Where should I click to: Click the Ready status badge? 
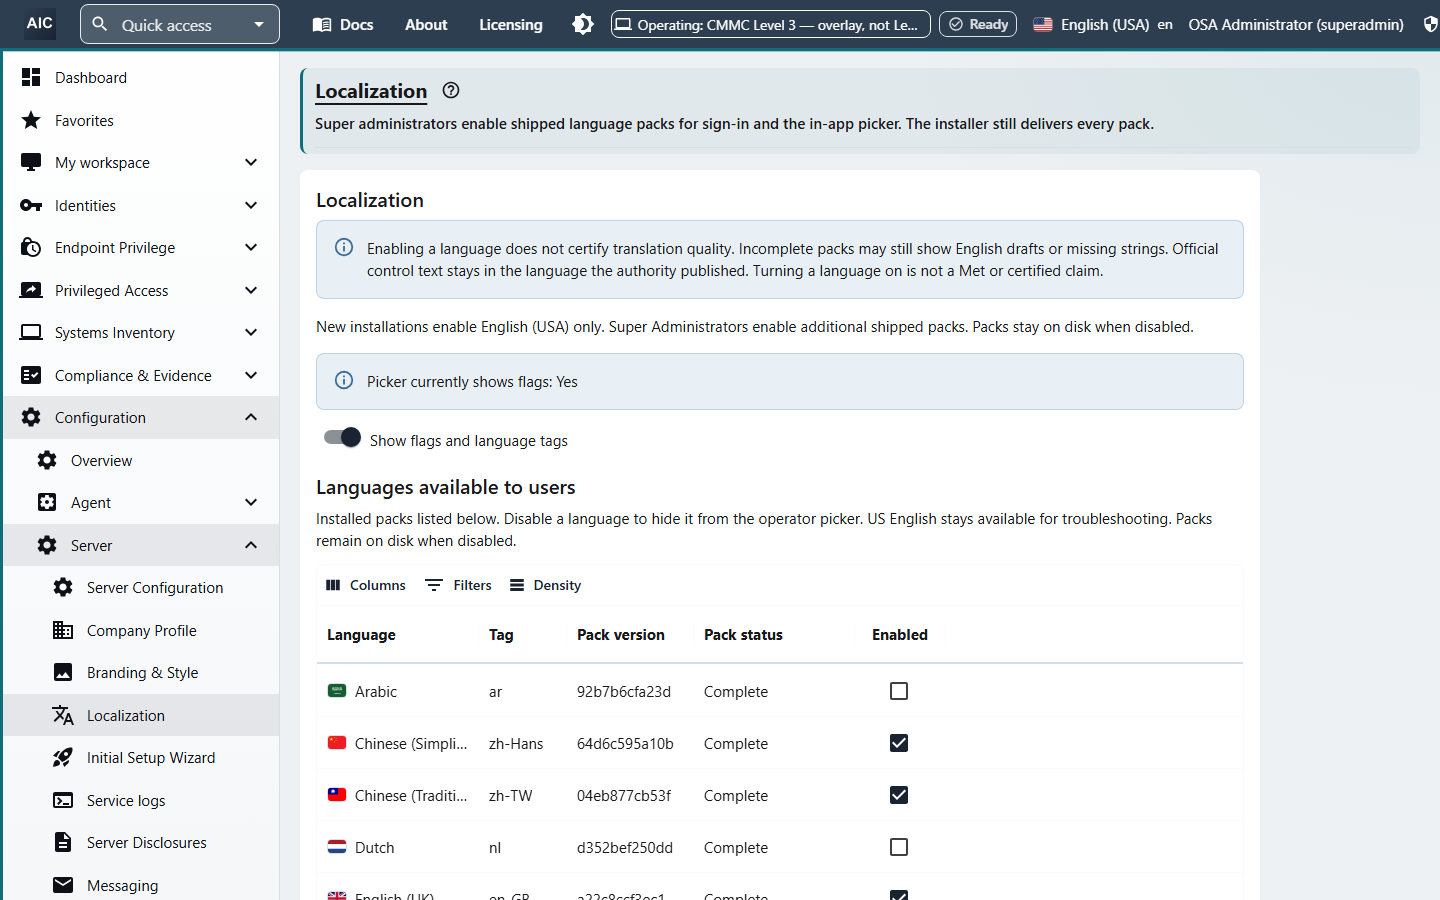pos(978,24)
